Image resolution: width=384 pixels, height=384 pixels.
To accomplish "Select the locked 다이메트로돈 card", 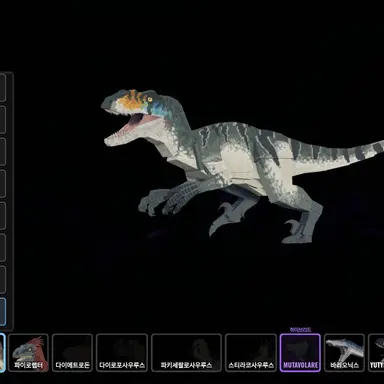I will coord(72,353).
